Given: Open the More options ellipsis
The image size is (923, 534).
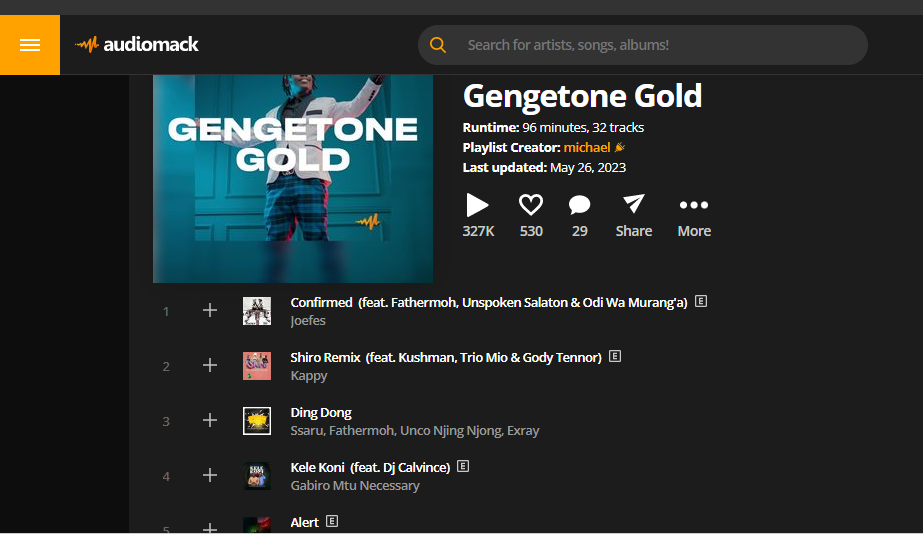Looking at the screenshot, I should [x=693, y=205].
